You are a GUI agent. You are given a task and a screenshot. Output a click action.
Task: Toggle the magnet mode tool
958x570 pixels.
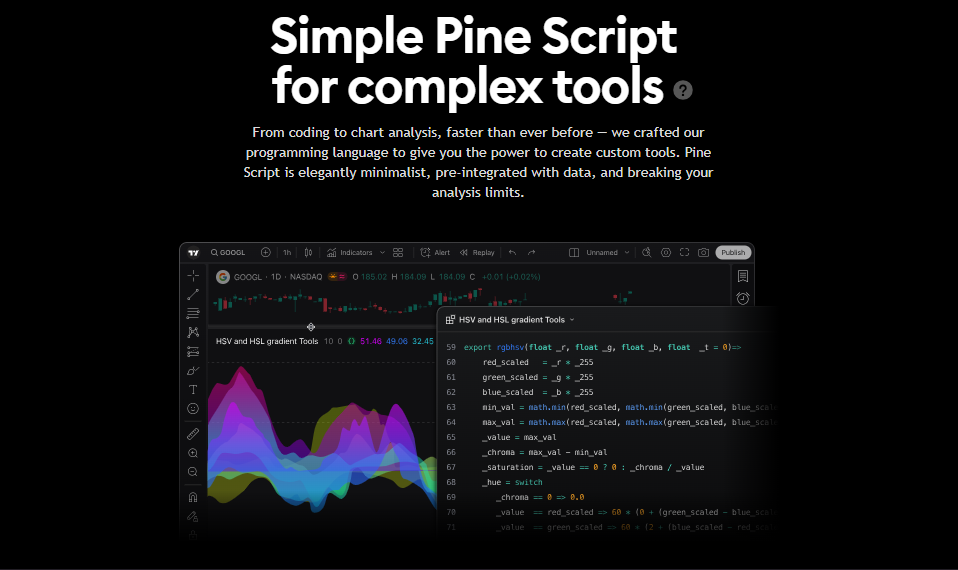193,497
